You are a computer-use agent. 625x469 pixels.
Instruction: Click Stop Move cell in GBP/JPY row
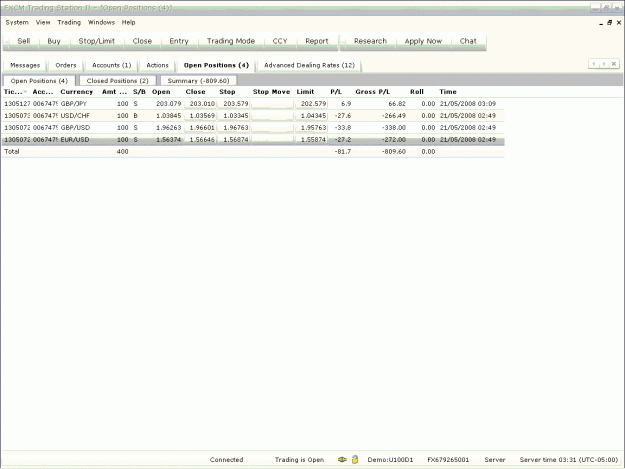point(272,104)
